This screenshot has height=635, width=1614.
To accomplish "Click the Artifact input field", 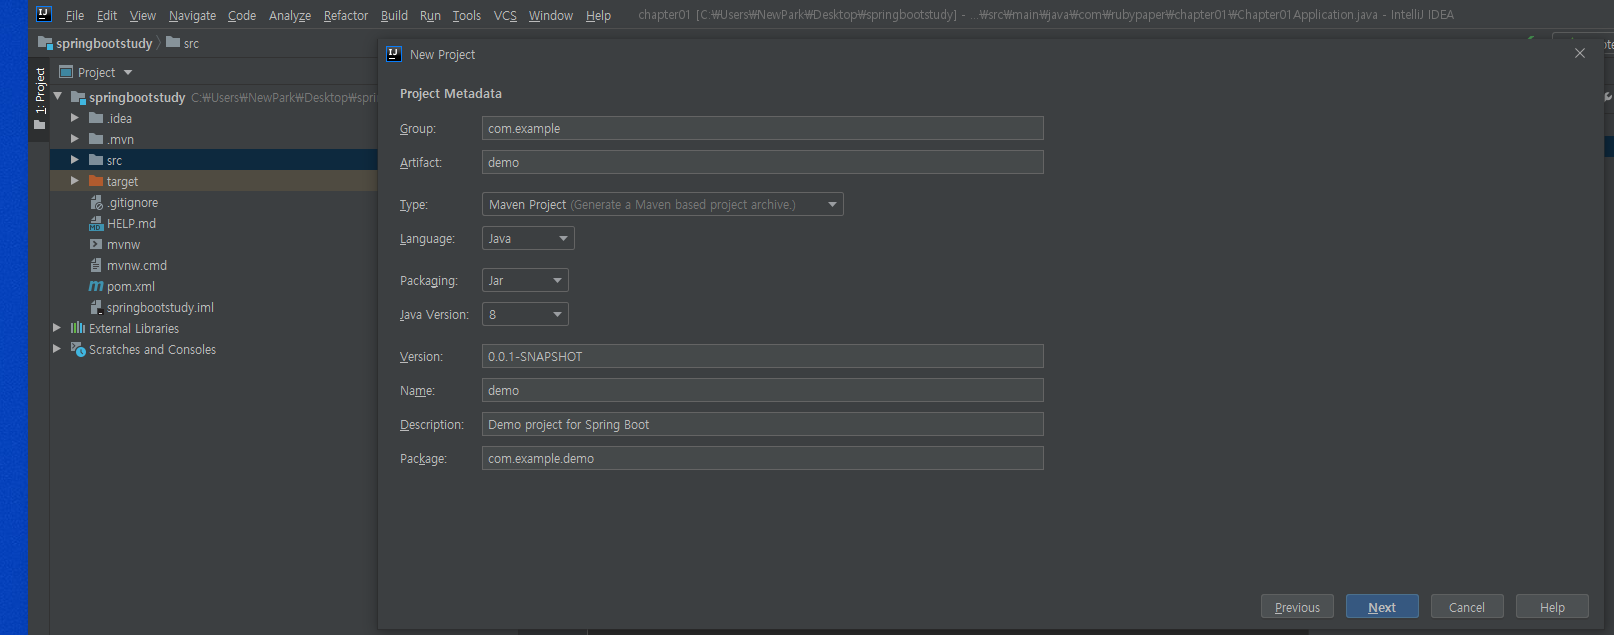I will [763, 162].
